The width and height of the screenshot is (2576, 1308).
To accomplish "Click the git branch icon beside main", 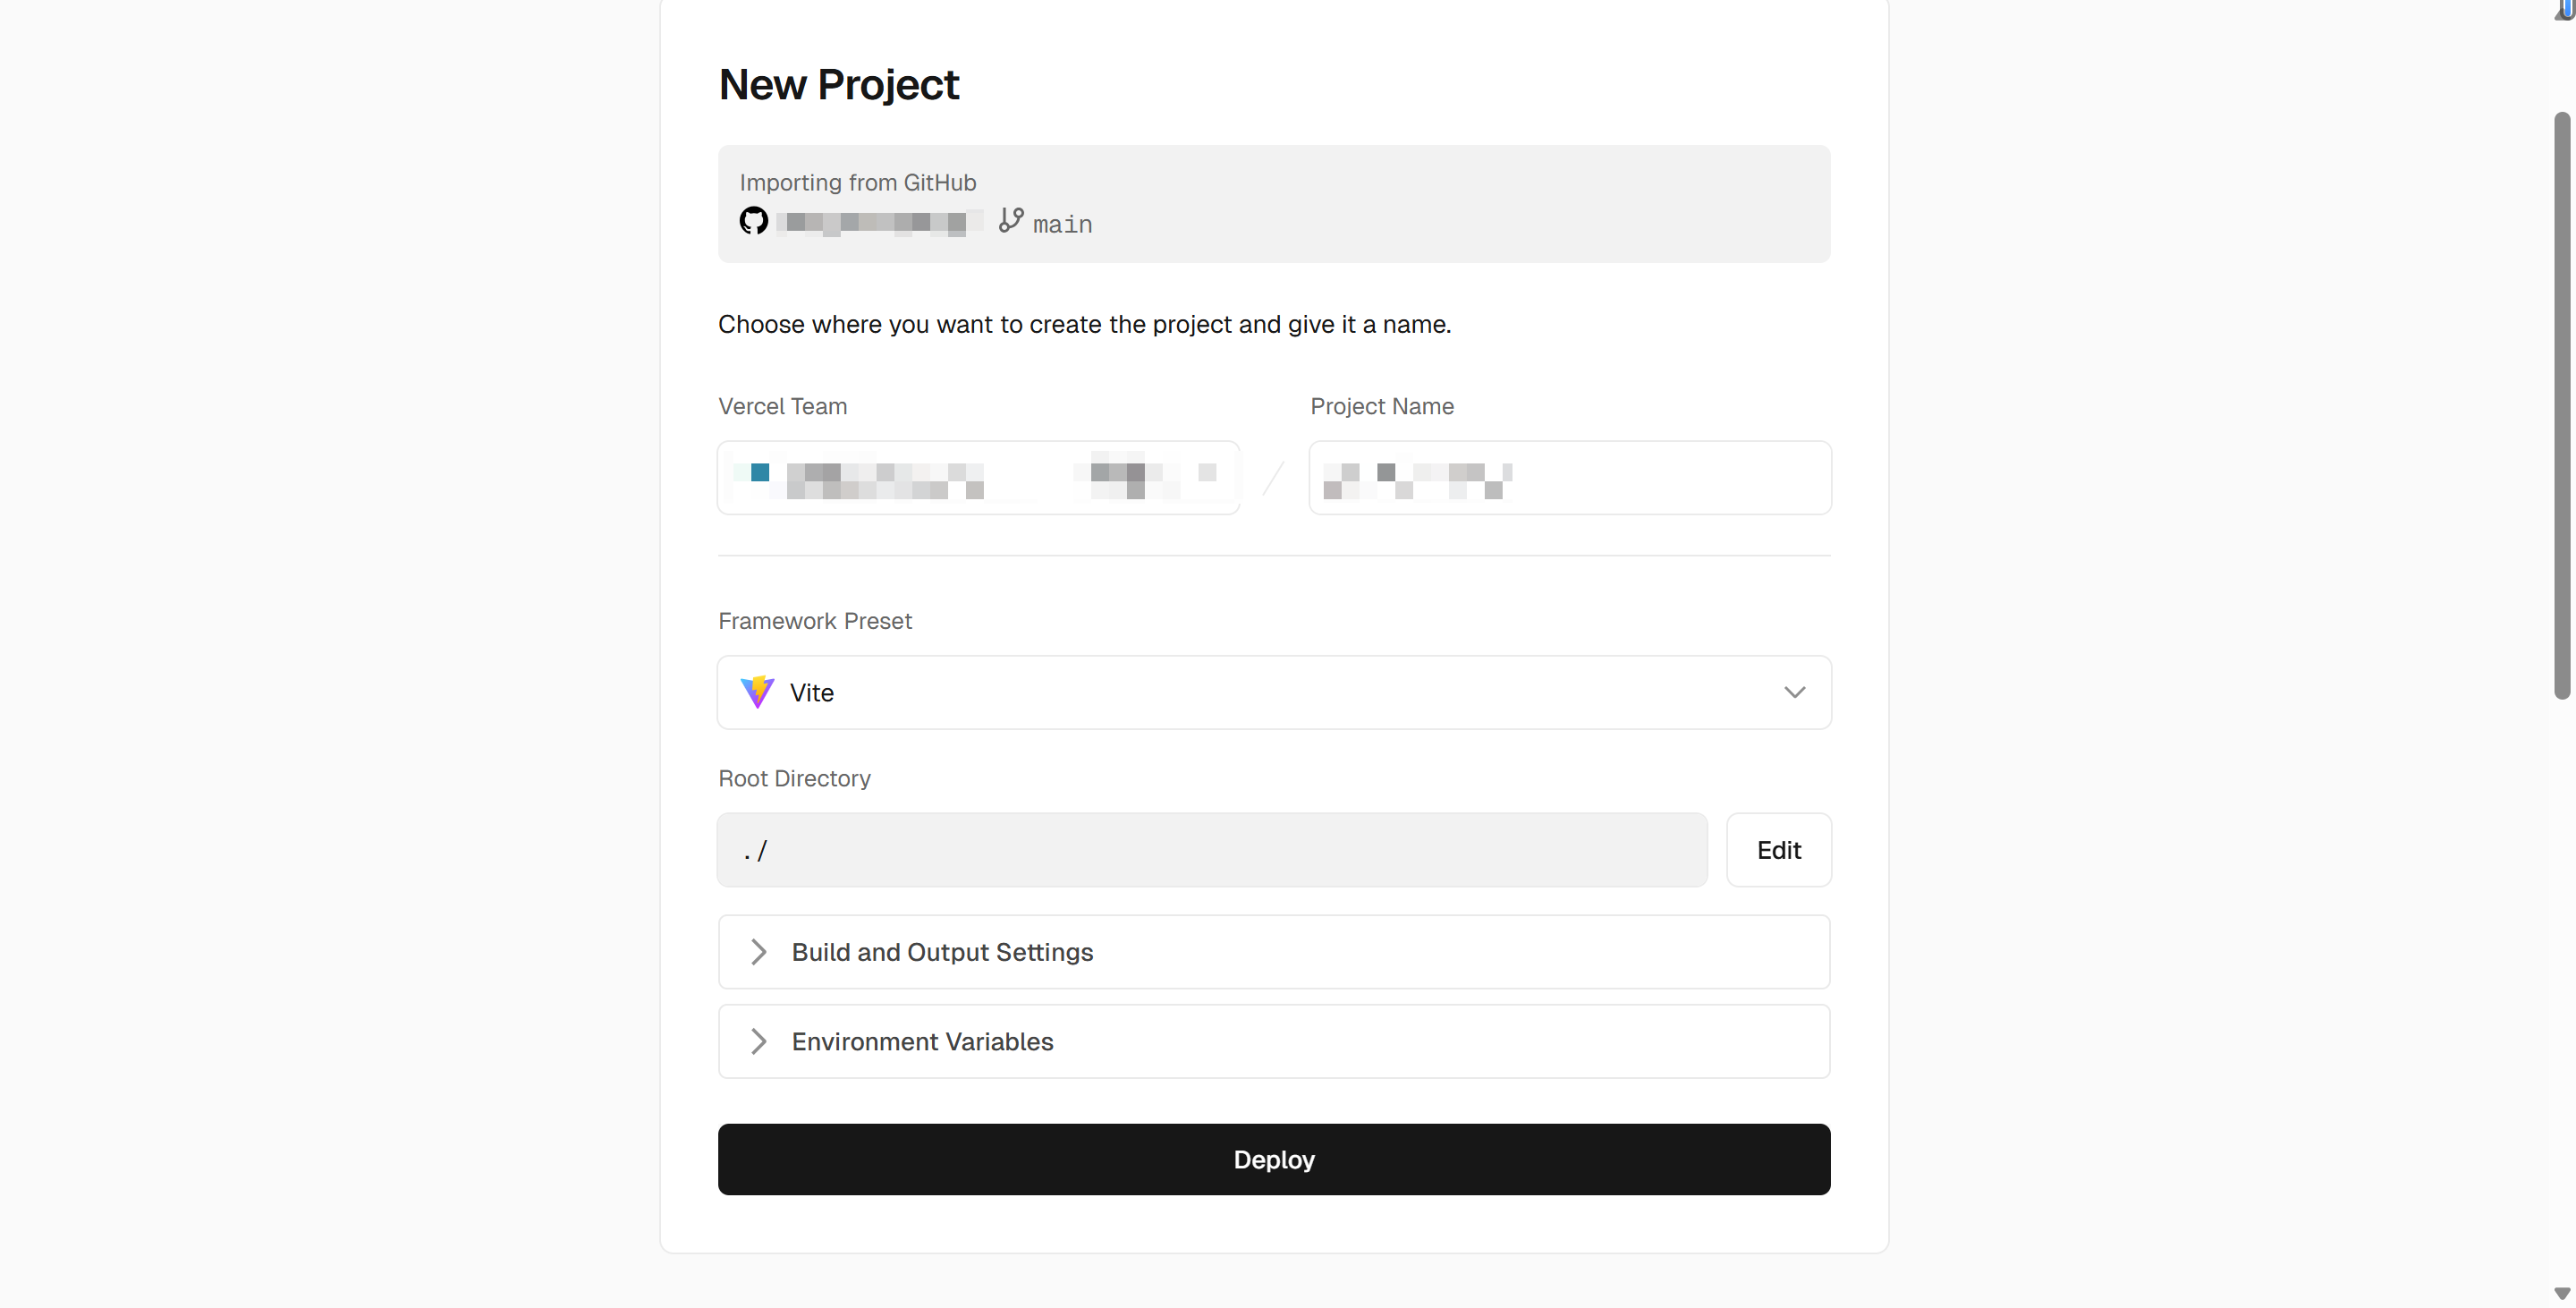I will pos(1011,220).
